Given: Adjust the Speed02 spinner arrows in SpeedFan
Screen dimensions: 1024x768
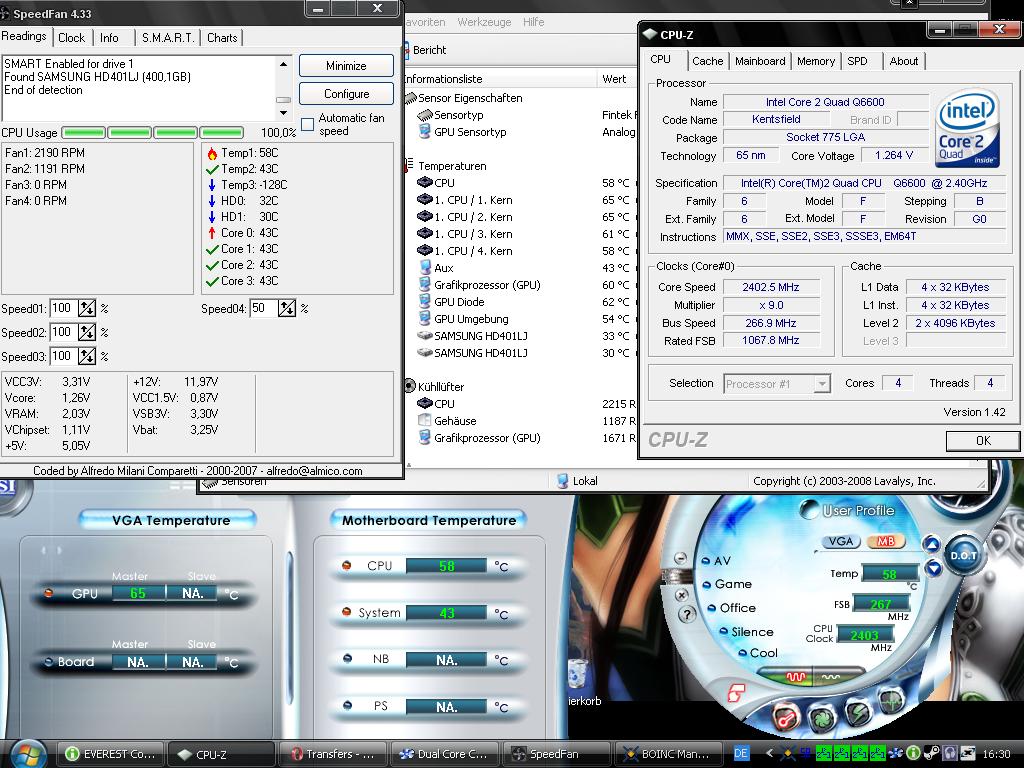Looking at the screenshot, I should click(87, 332).
